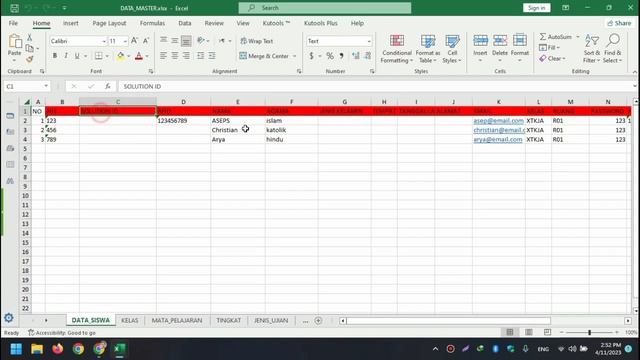Screen dimensions: 640x360
Task: Click the Format Painter brush icon
Action: pos(29,60)
